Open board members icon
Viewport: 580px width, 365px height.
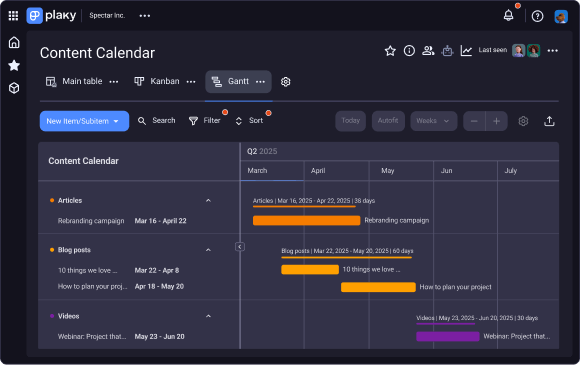click(x=428, y=51)
